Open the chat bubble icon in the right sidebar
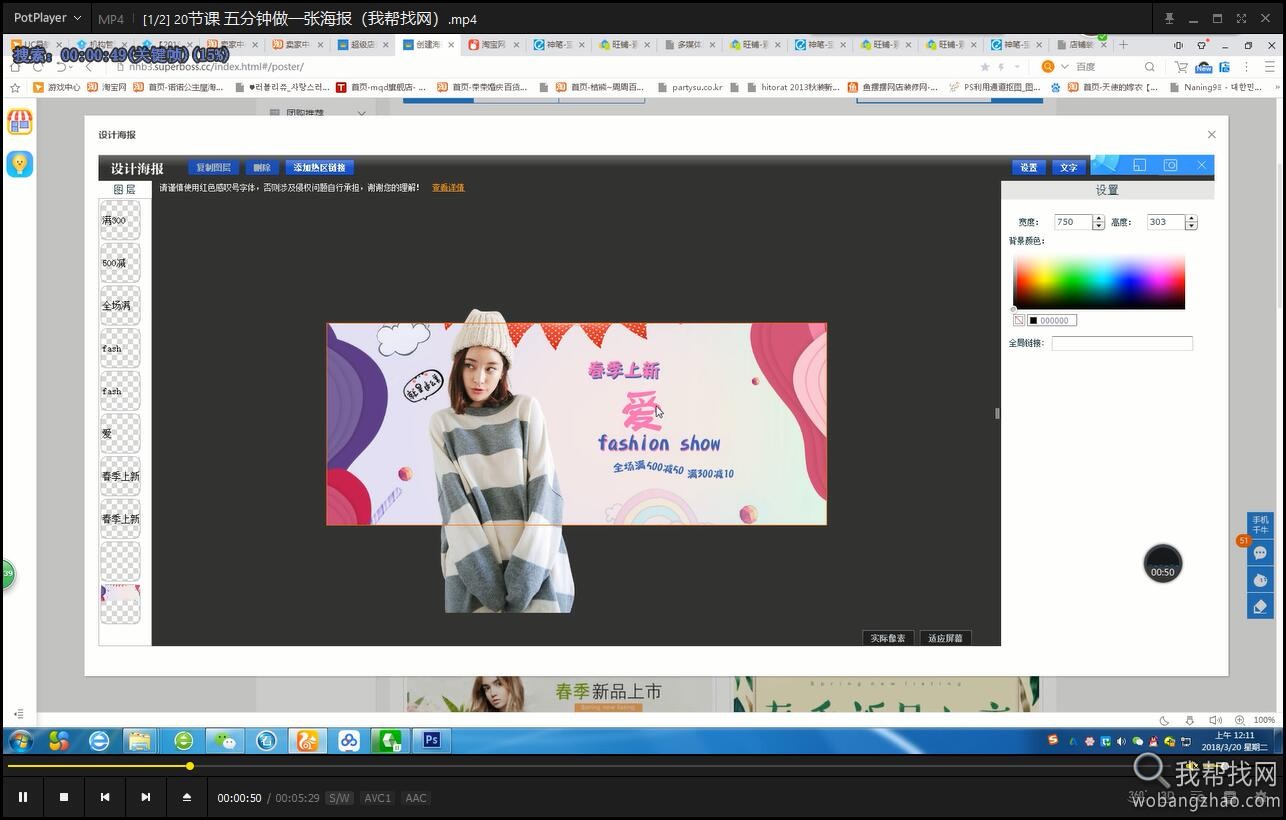 pos(1260,552)
